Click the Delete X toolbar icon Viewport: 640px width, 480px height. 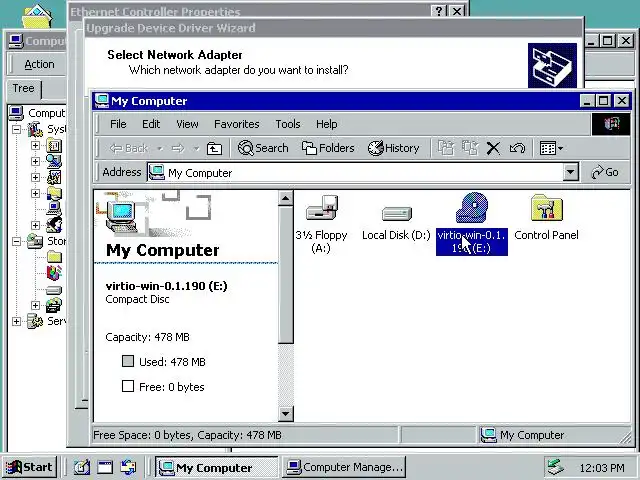[x=493, y=148]
